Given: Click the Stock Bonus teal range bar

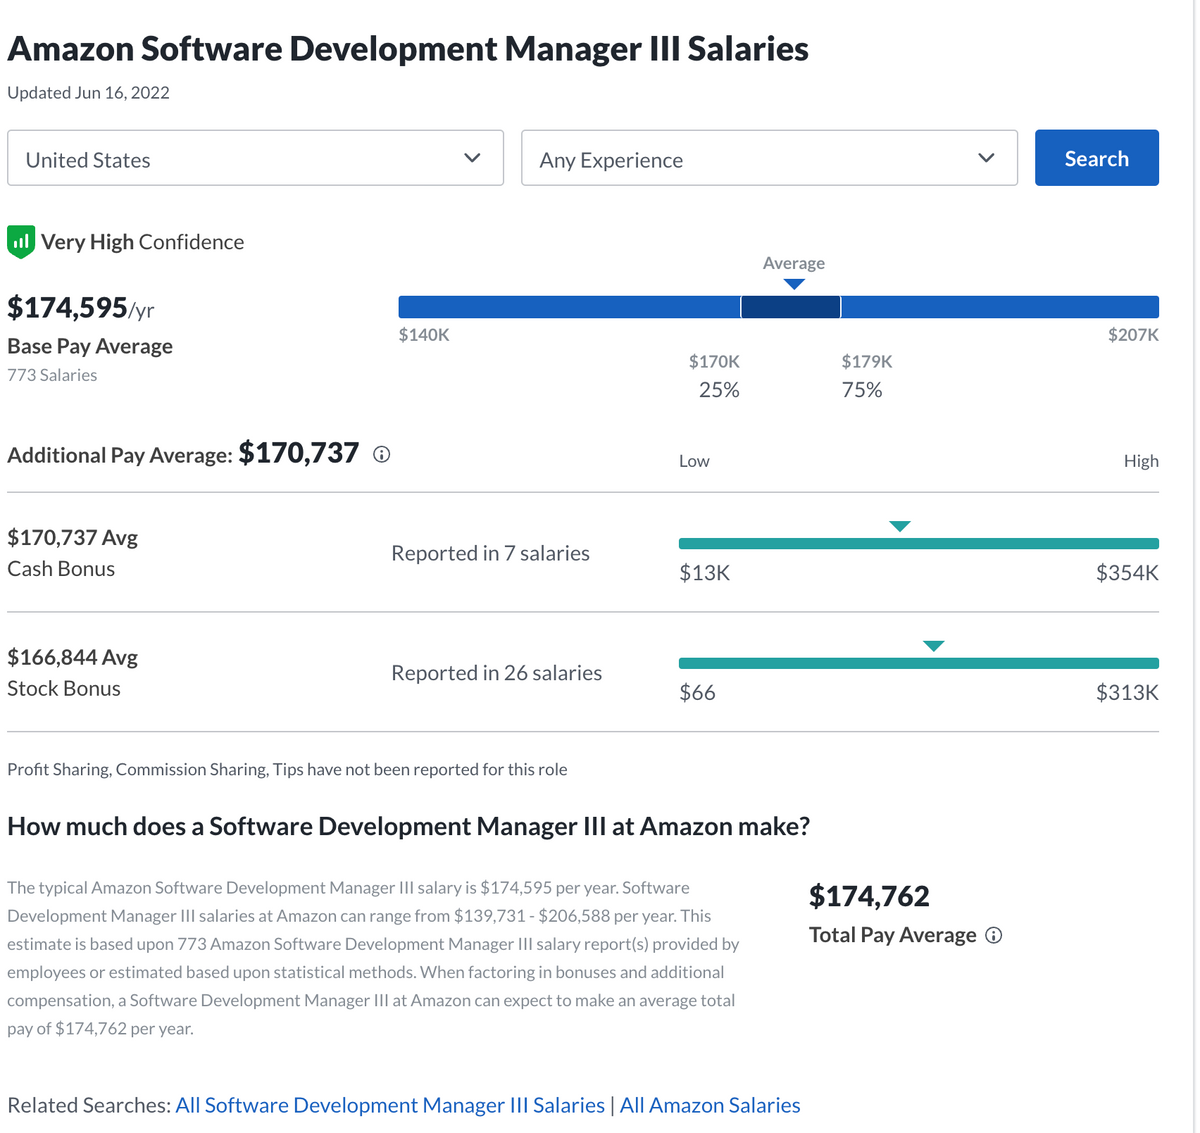Looking at the screenshot, I should click(x=919, y=662).
